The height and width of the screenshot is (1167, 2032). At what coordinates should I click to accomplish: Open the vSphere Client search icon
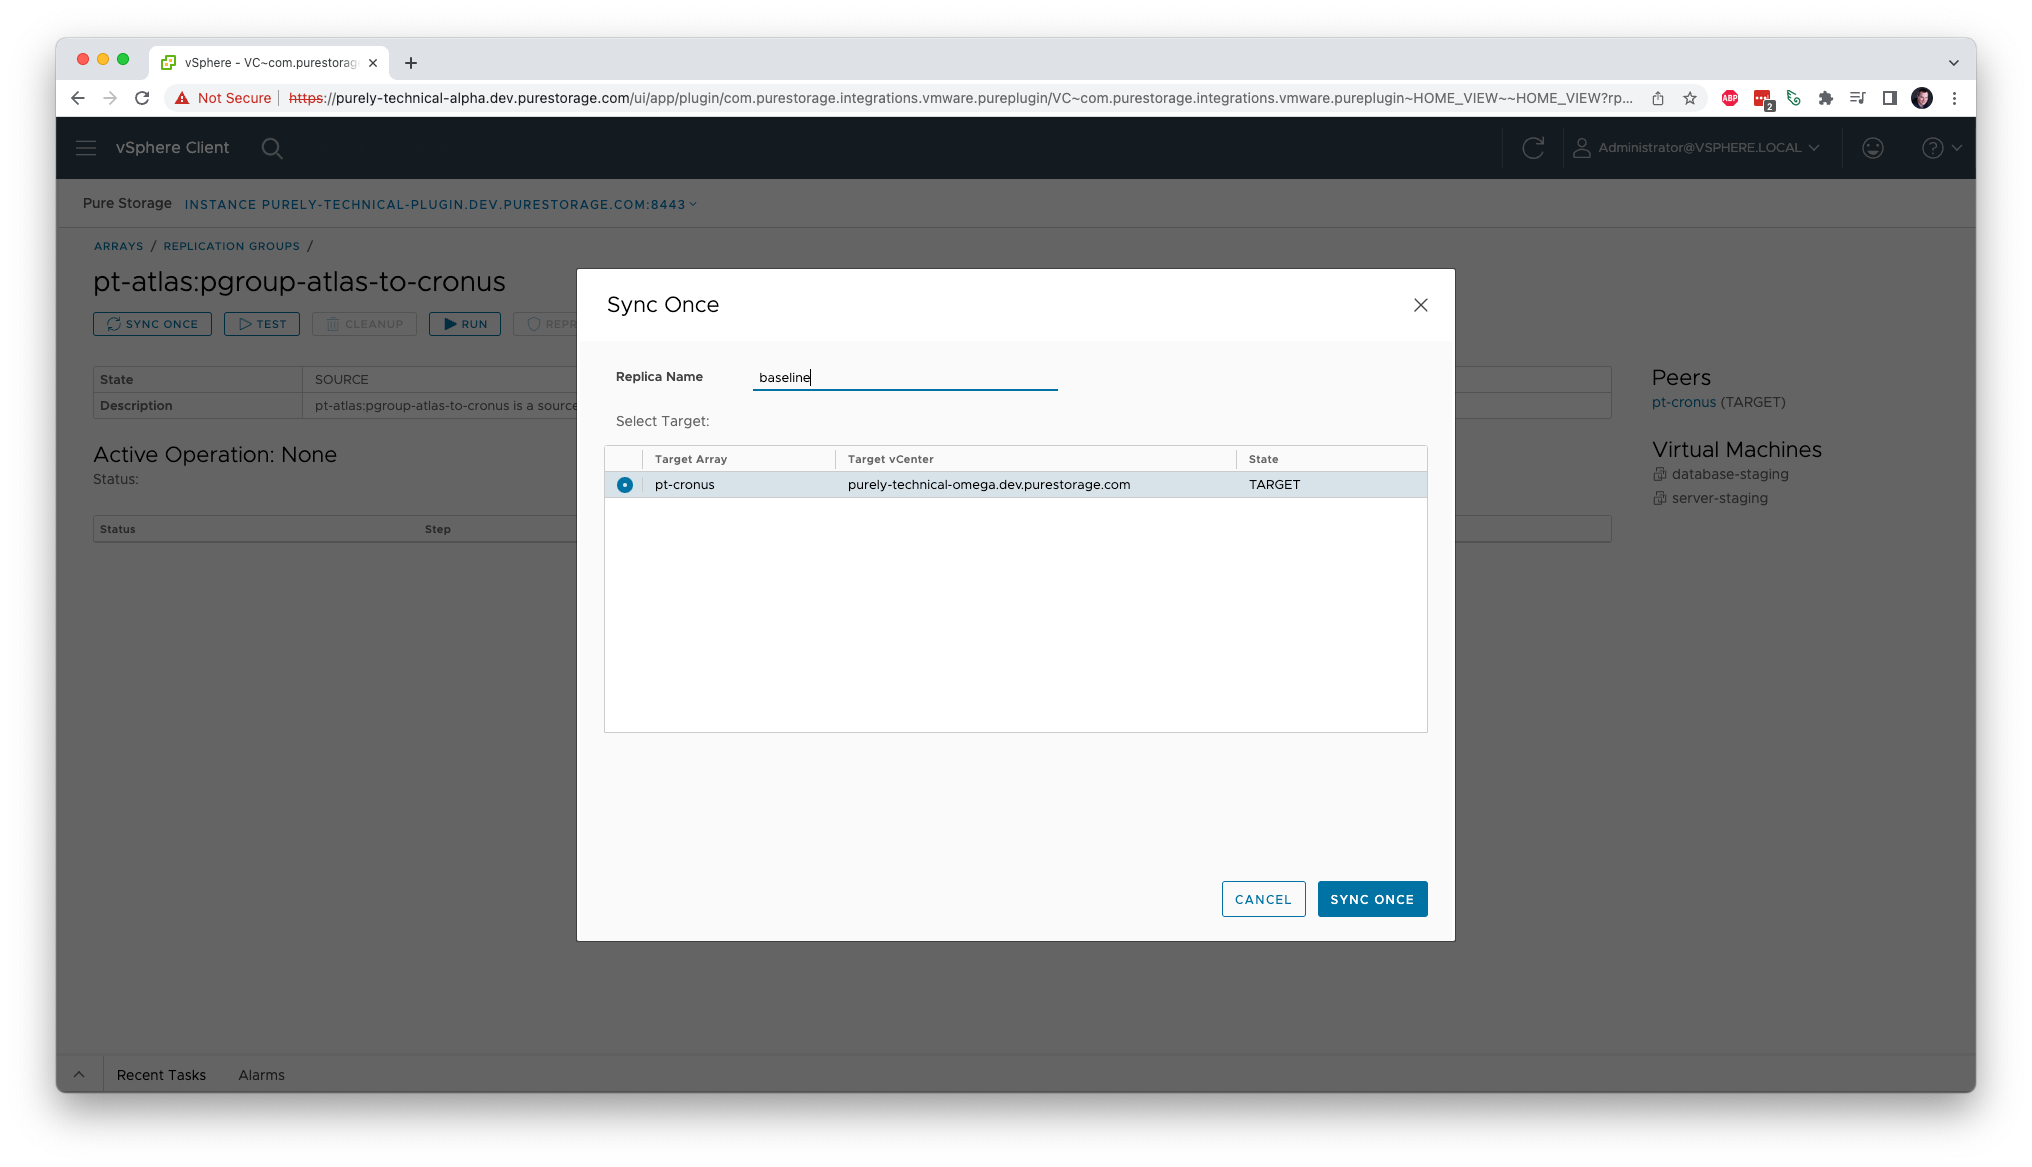tap(272, 148)
